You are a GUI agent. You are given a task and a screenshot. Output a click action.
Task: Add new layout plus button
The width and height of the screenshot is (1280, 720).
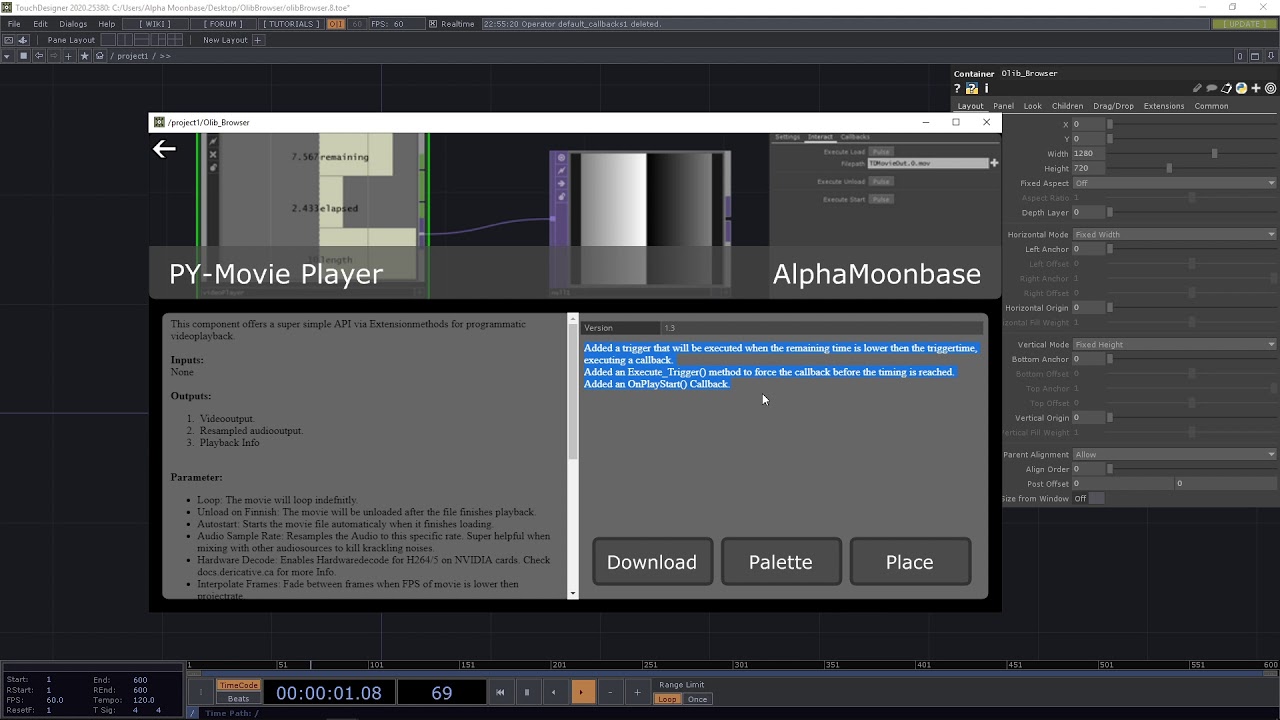tap(257, 40)
